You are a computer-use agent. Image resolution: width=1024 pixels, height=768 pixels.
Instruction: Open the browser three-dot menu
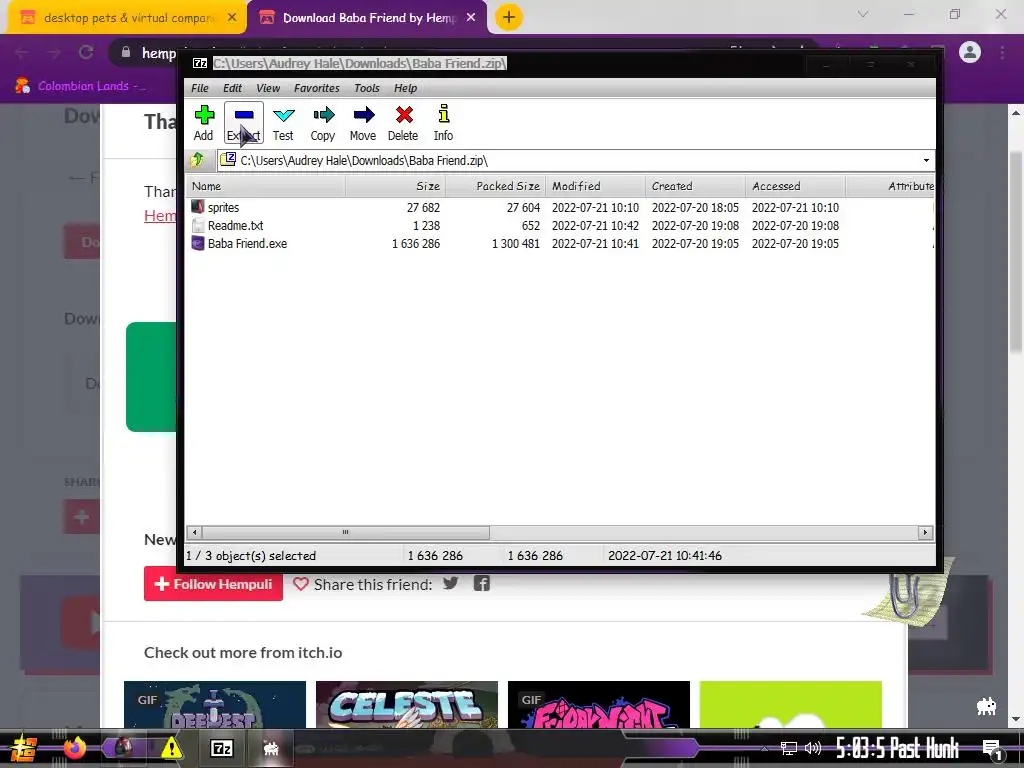pyautogui.click(x=1002, y=52)
